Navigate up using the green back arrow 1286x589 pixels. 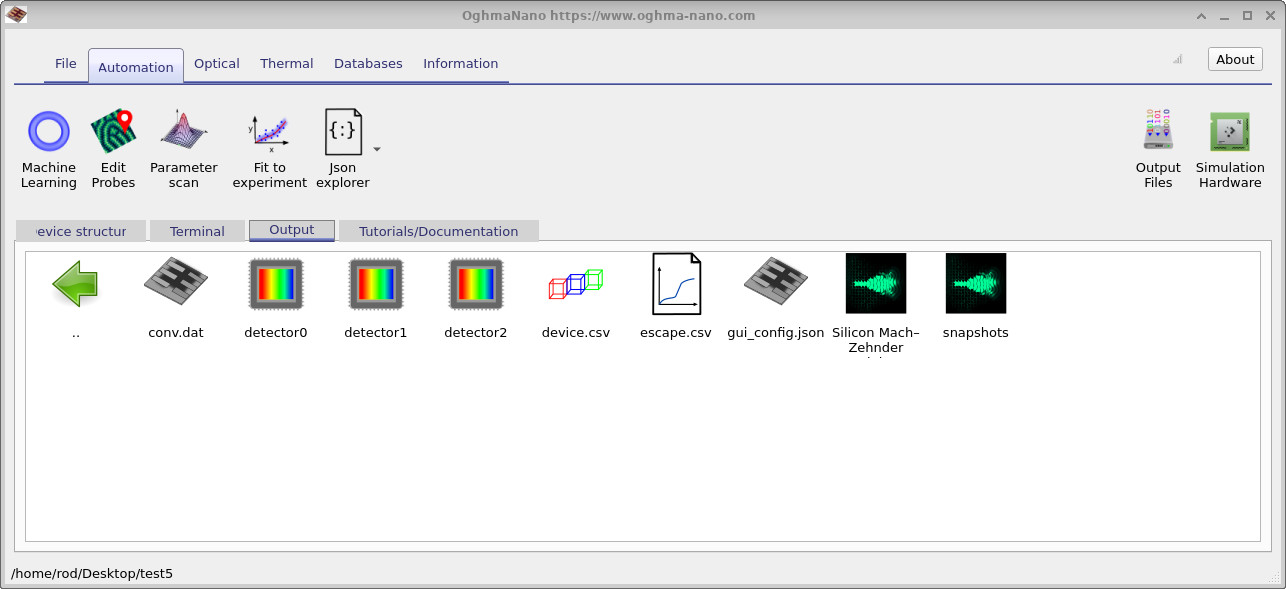(77, 283)
